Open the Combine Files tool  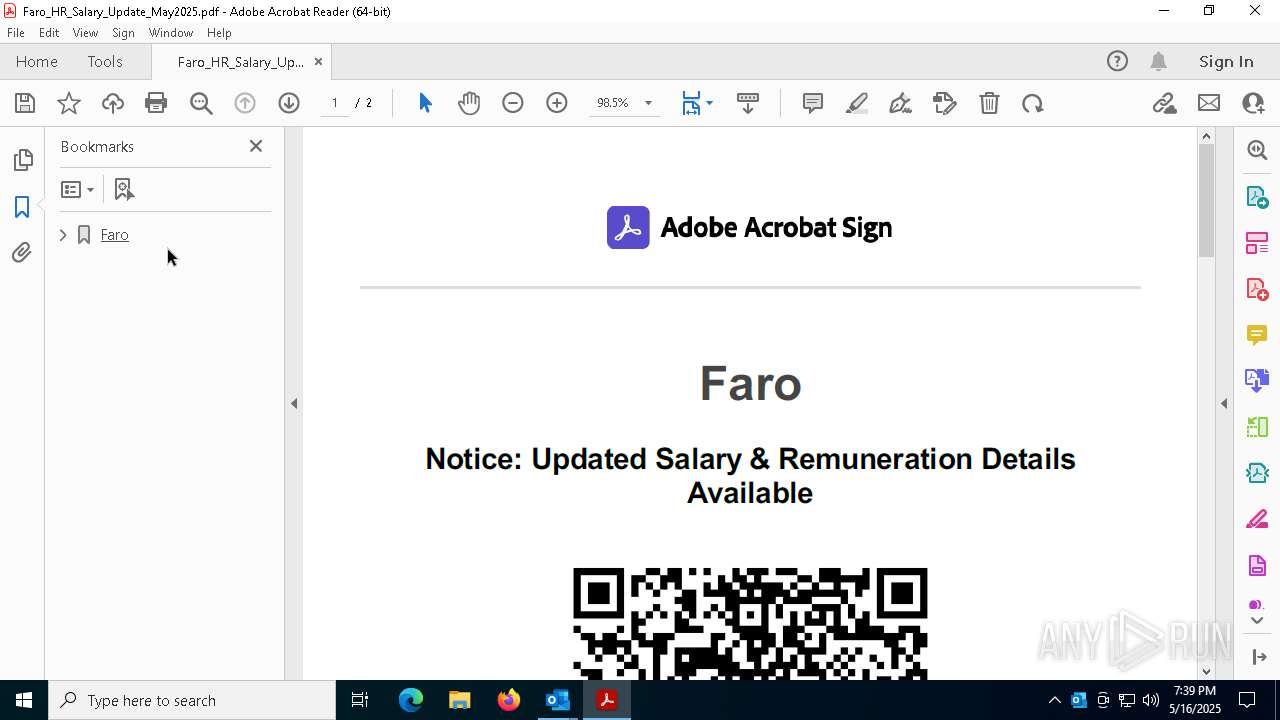coord(1257,381)
